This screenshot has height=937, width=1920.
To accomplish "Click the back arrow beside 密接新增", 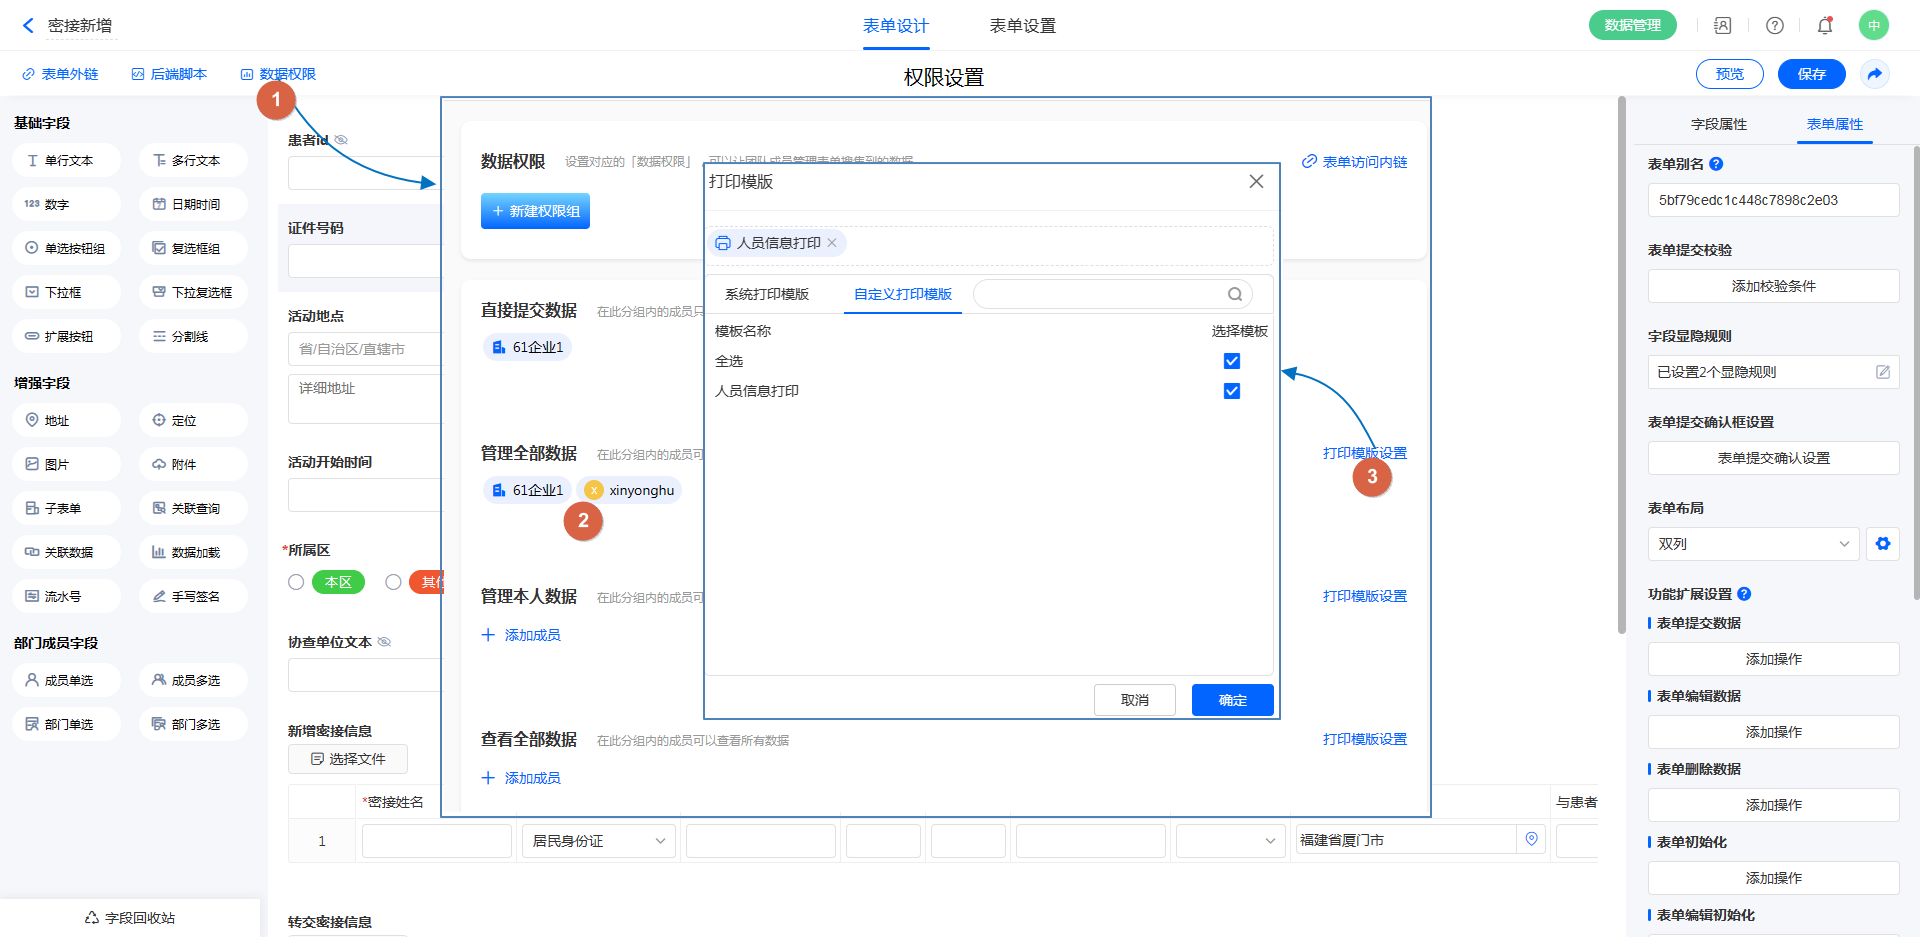I will pyautogui.click(x=28, y=26).
